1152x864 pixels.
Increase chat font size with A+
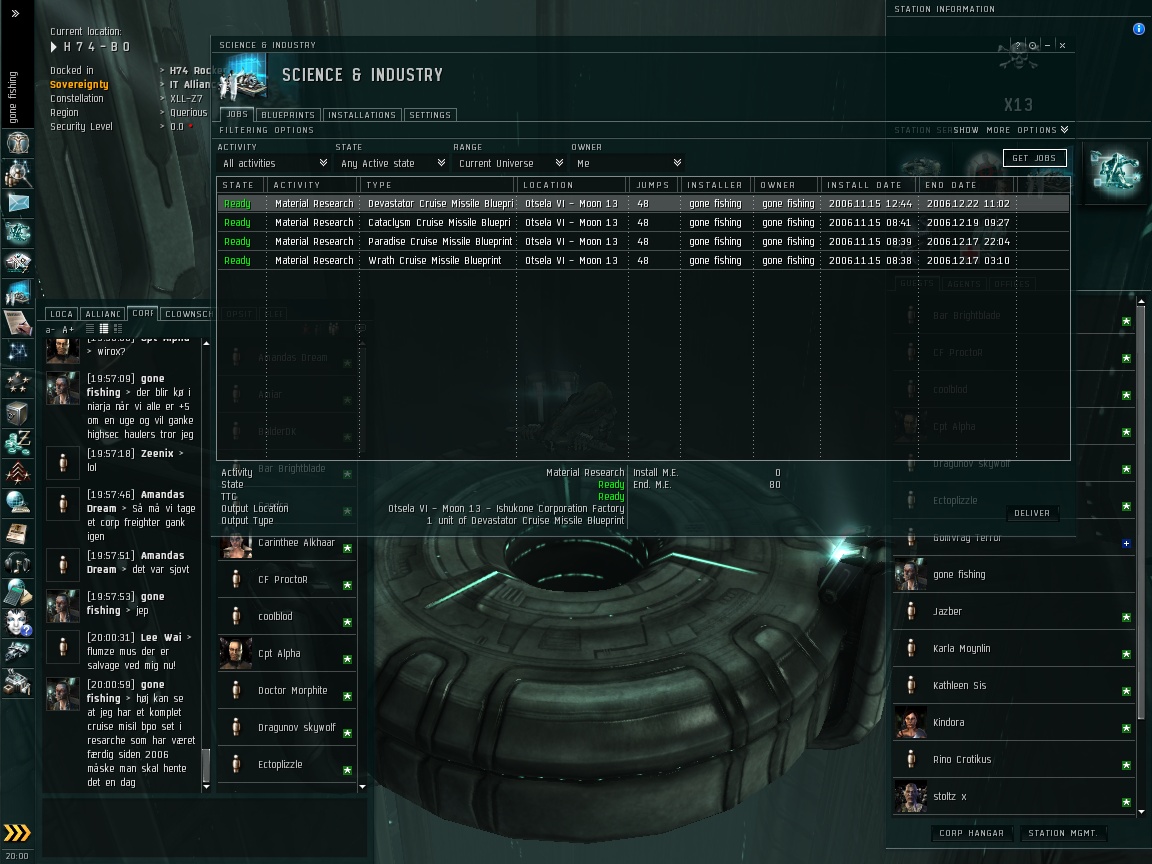(x=68, y=330)
